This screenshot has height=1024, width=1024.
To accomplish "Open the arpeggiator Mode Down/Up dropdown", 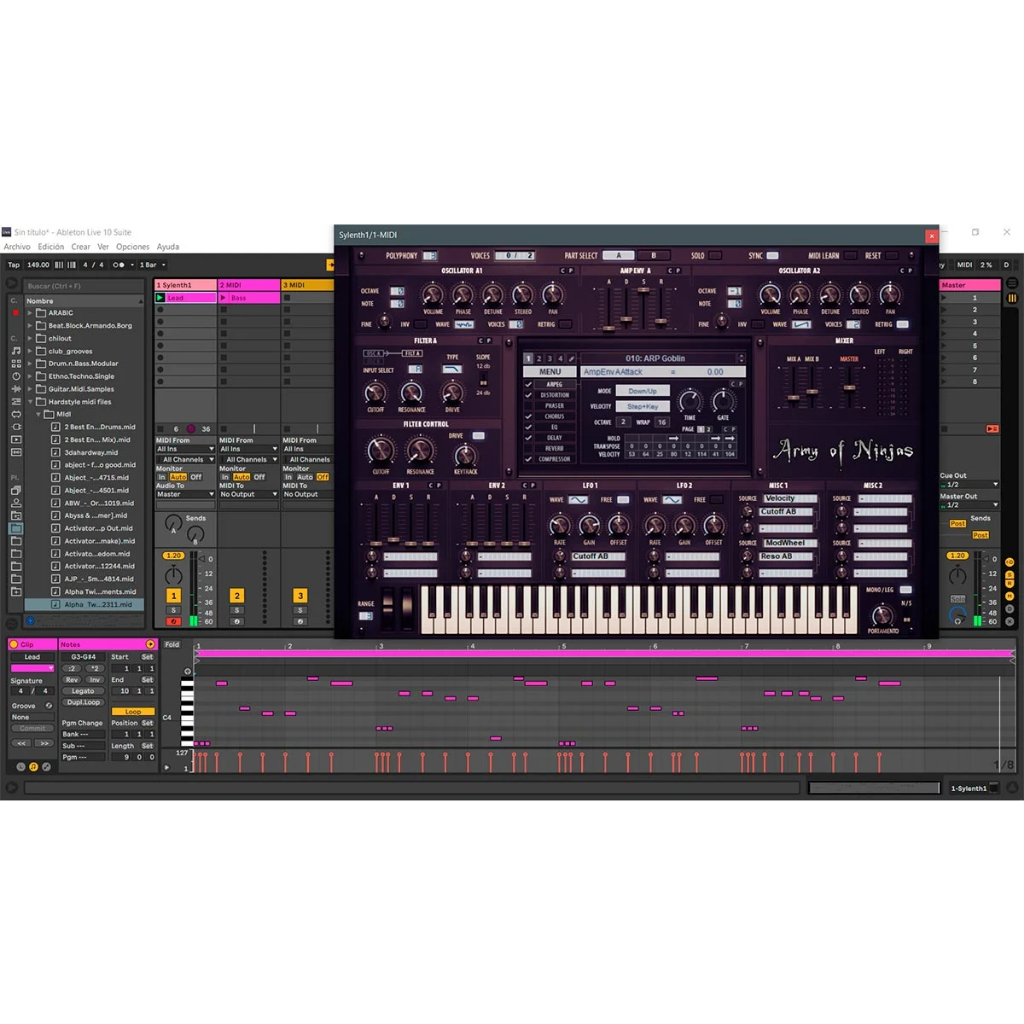I will pos(643,391).
